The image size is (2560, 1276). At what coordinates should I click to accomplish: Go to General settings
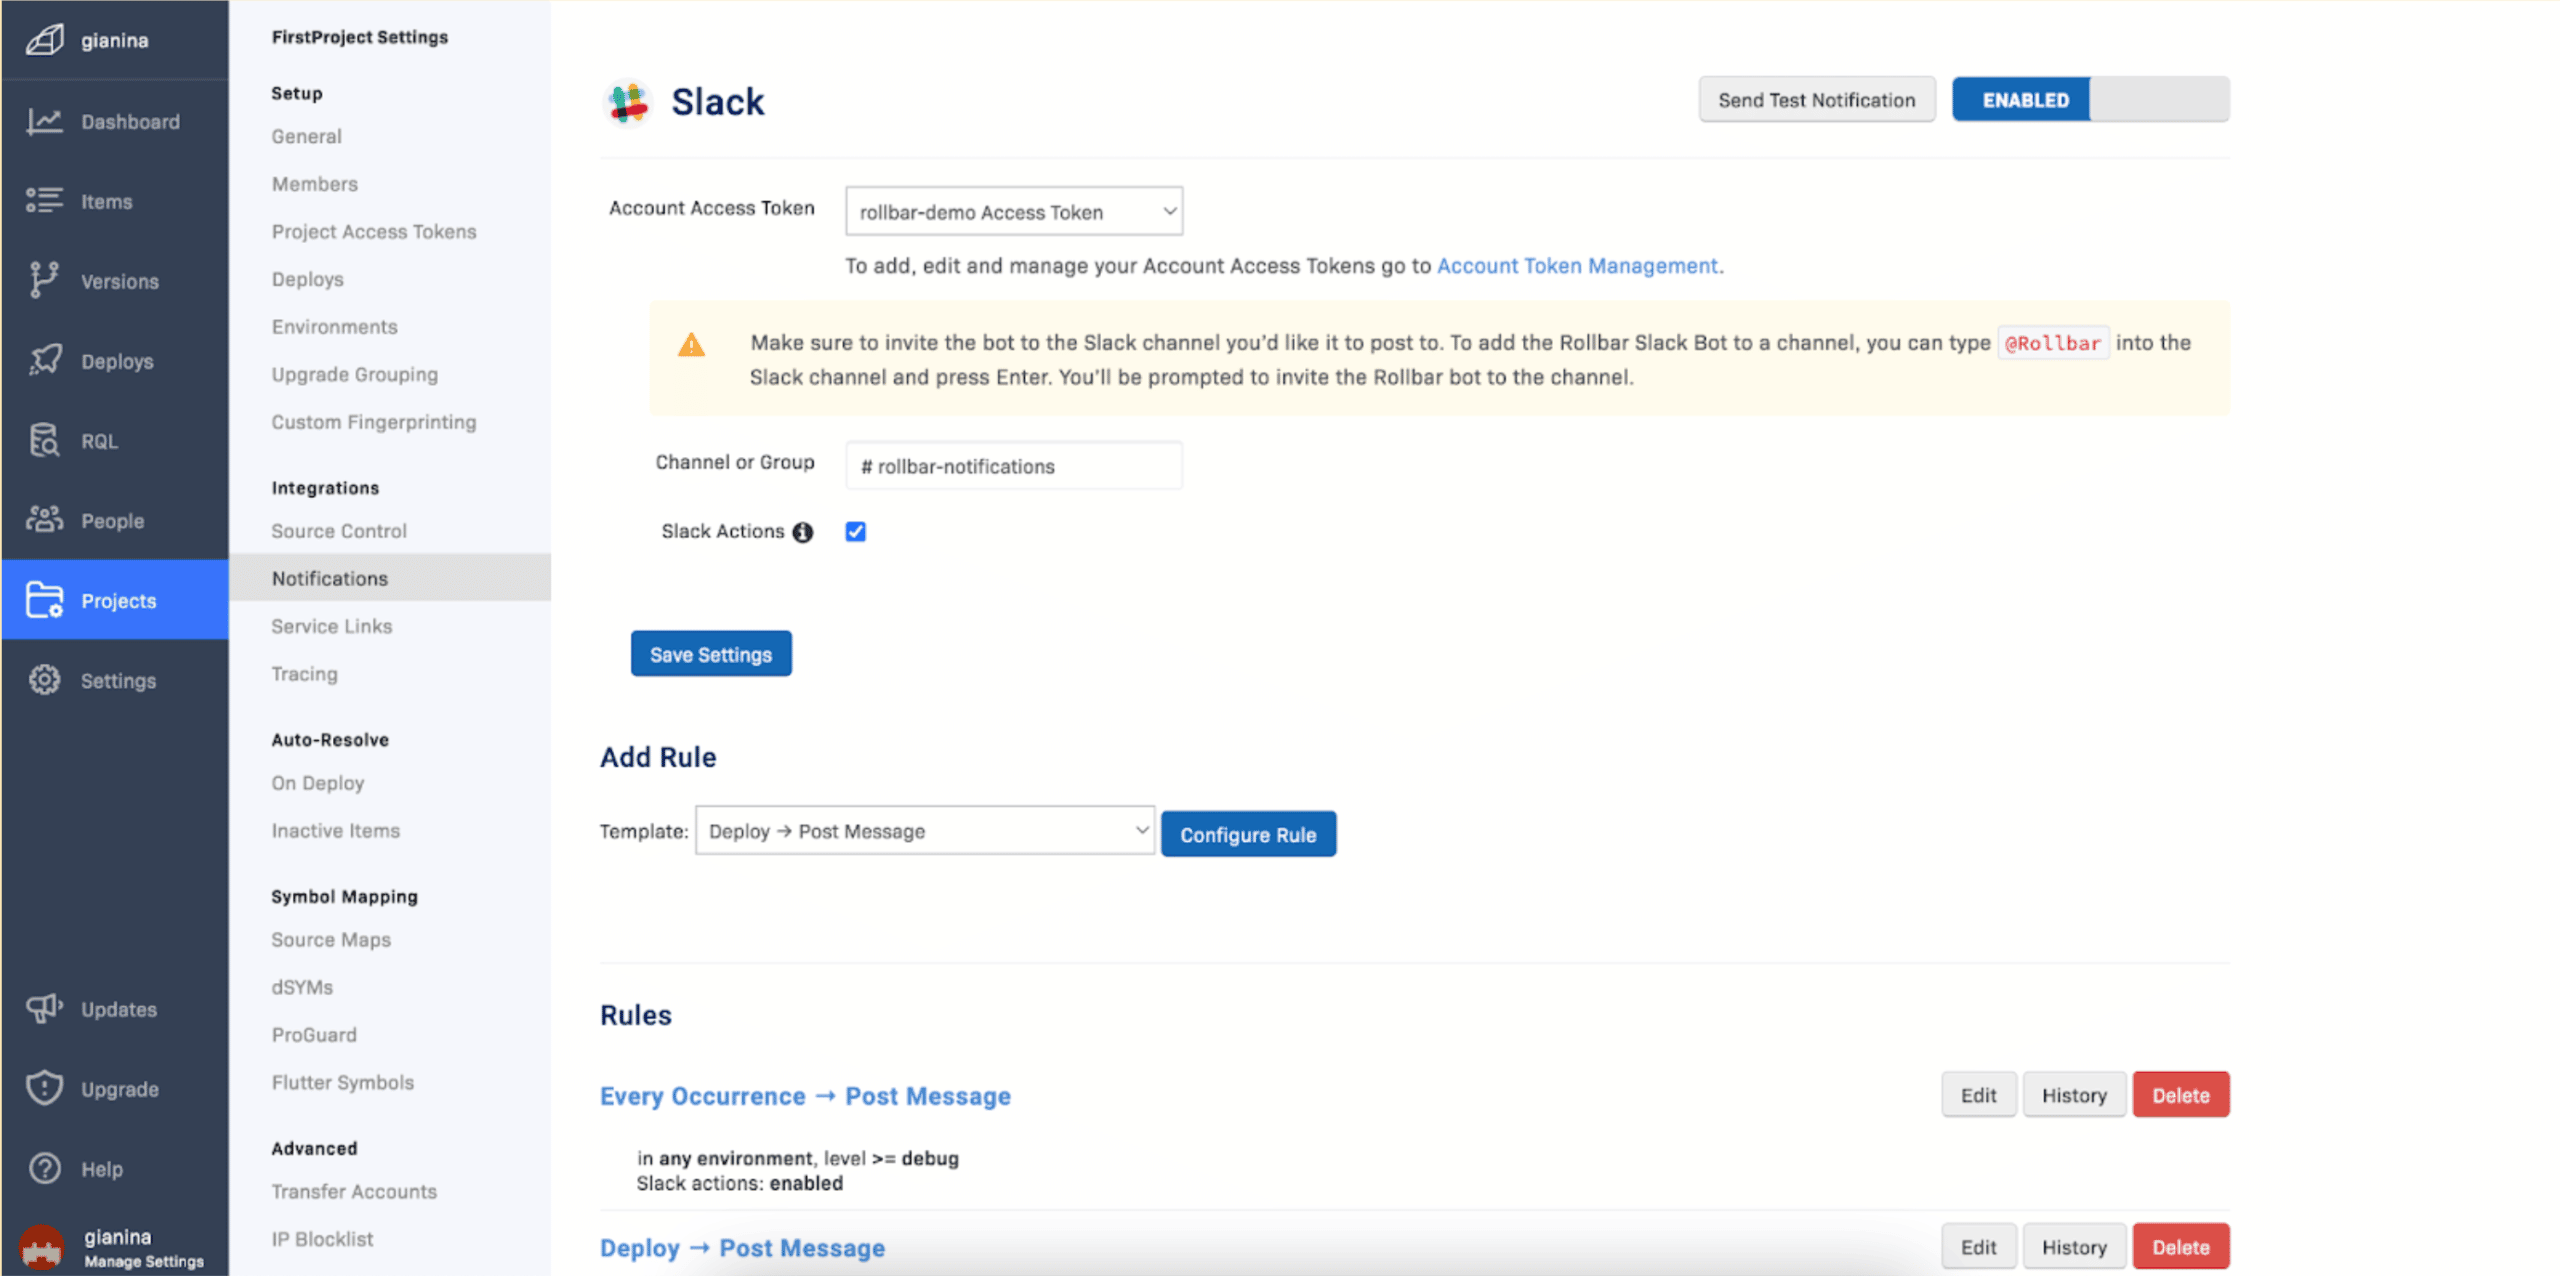point(307,136)
